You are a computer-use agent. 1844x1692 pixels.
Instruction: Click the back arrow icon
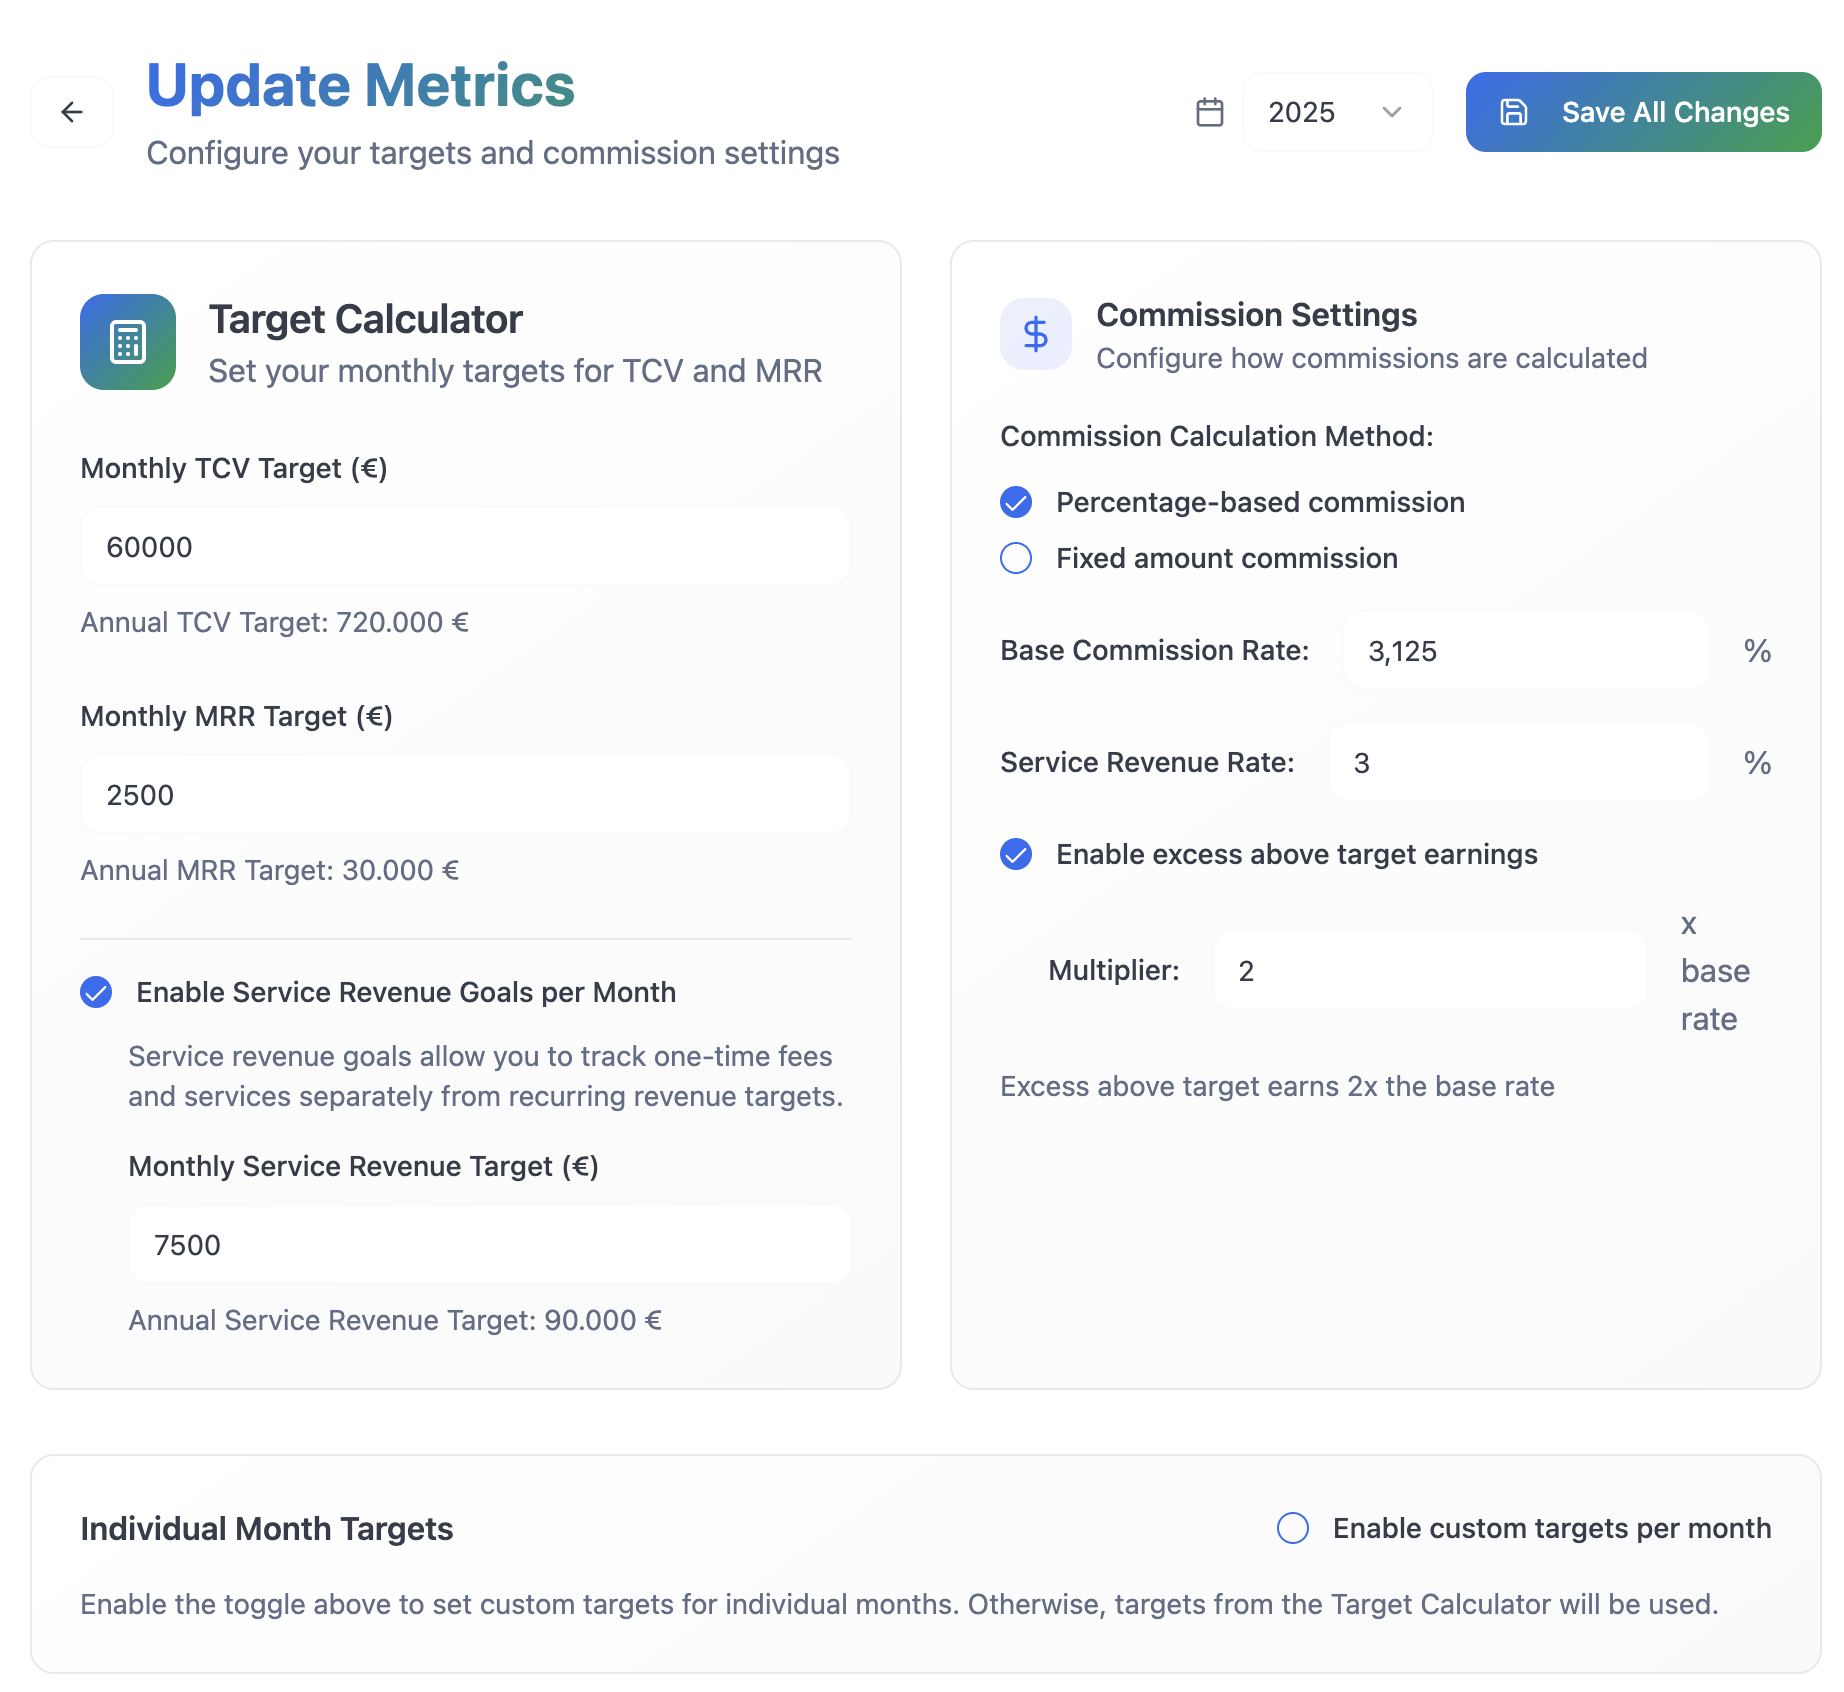click(x=71, y=111)
